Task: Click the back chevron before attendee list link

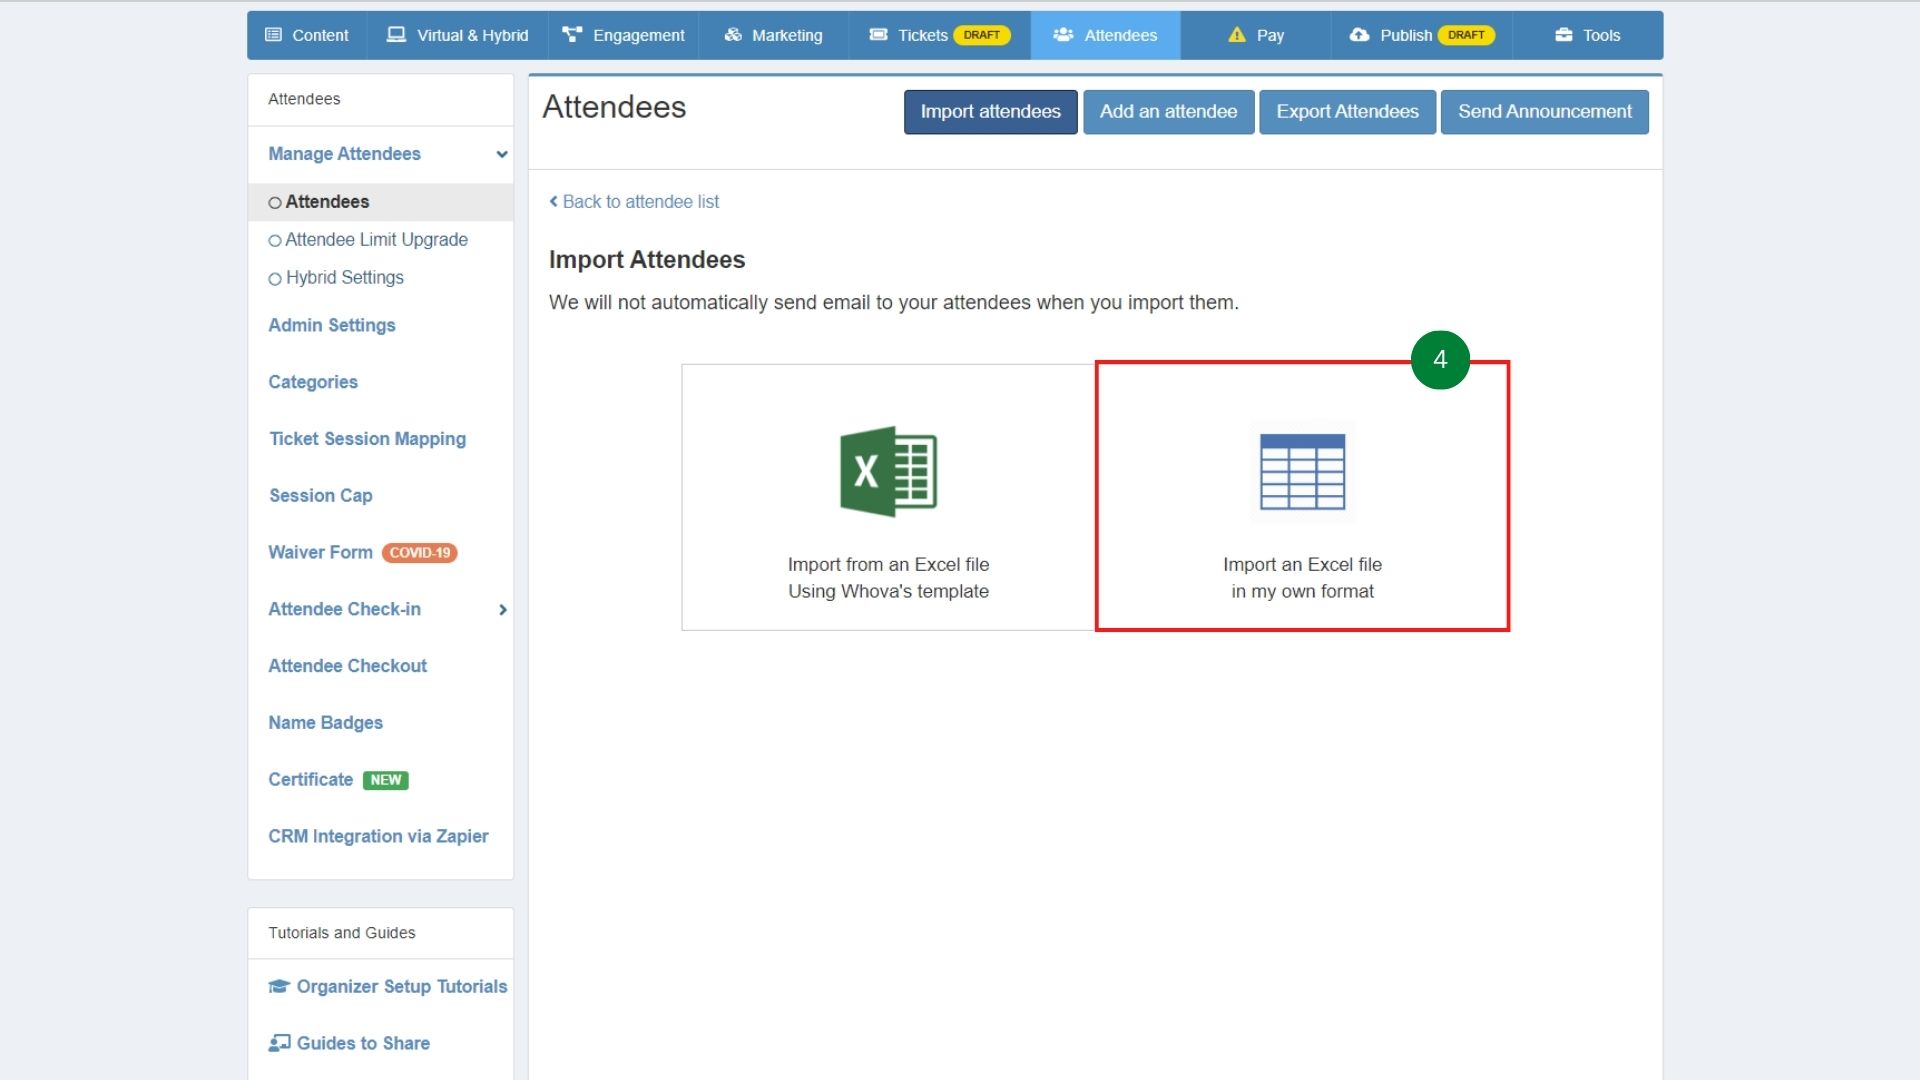Action: [553, 201]
